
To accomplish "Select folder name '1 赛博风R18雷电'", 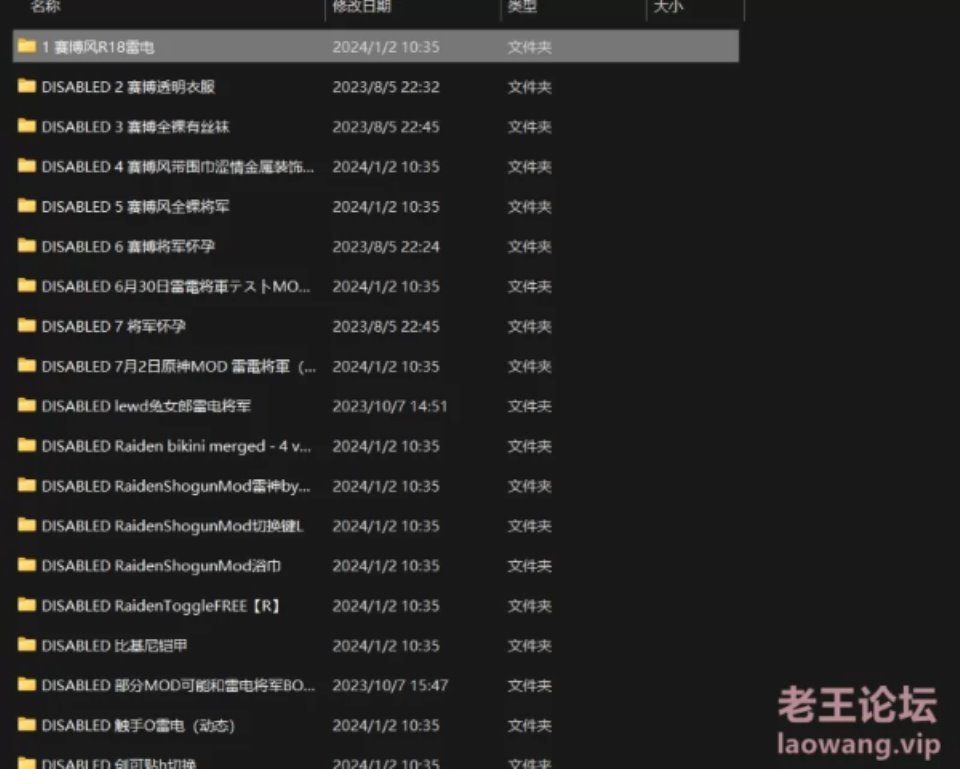I will (x=98, y=47).
